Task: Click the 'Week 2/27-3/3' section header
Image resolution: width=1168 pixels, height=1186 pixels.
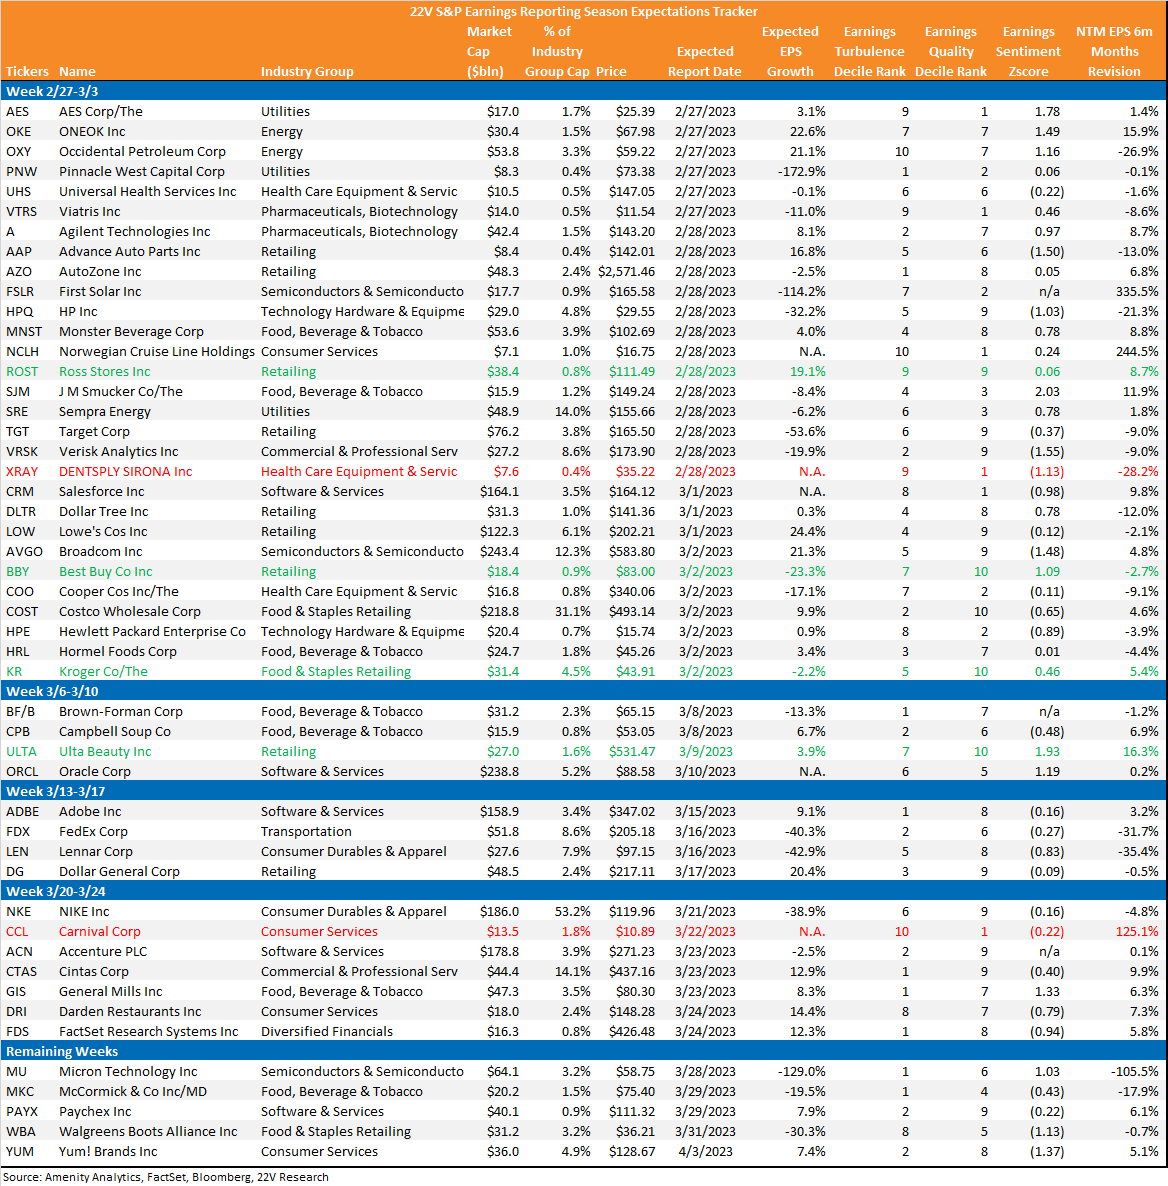Action: click(x=583, y=92)
